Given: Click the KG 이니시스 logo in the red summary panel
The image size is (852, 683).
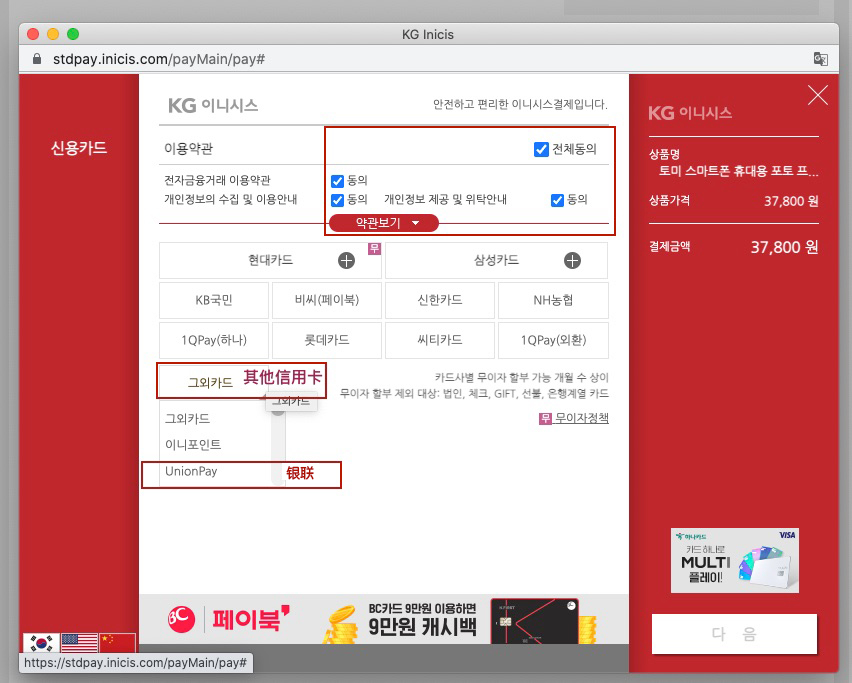Looking at the screenshot, I should coord(690,113).
